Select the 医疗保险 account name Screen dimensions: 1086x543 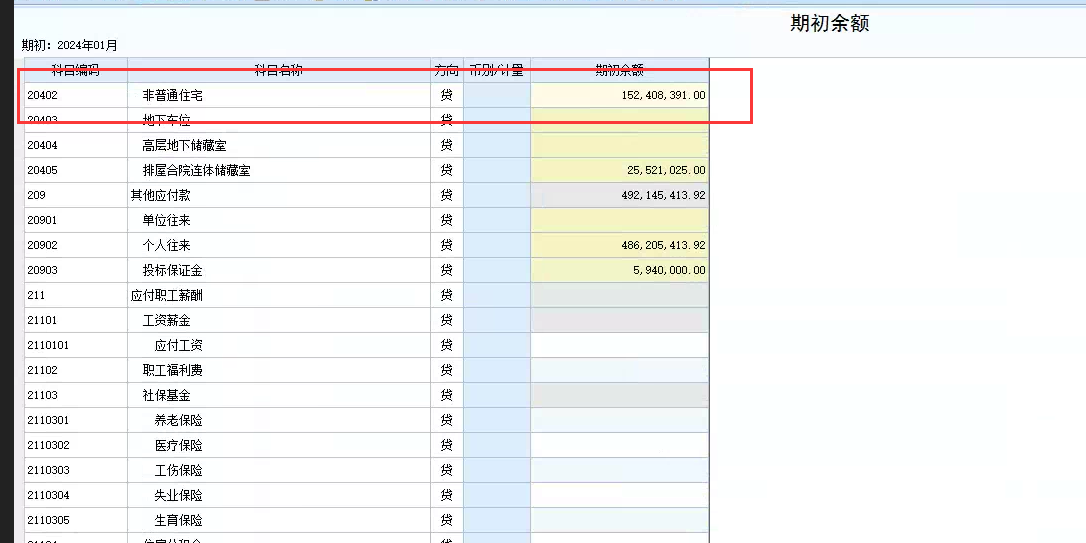(x=179, y=445)
